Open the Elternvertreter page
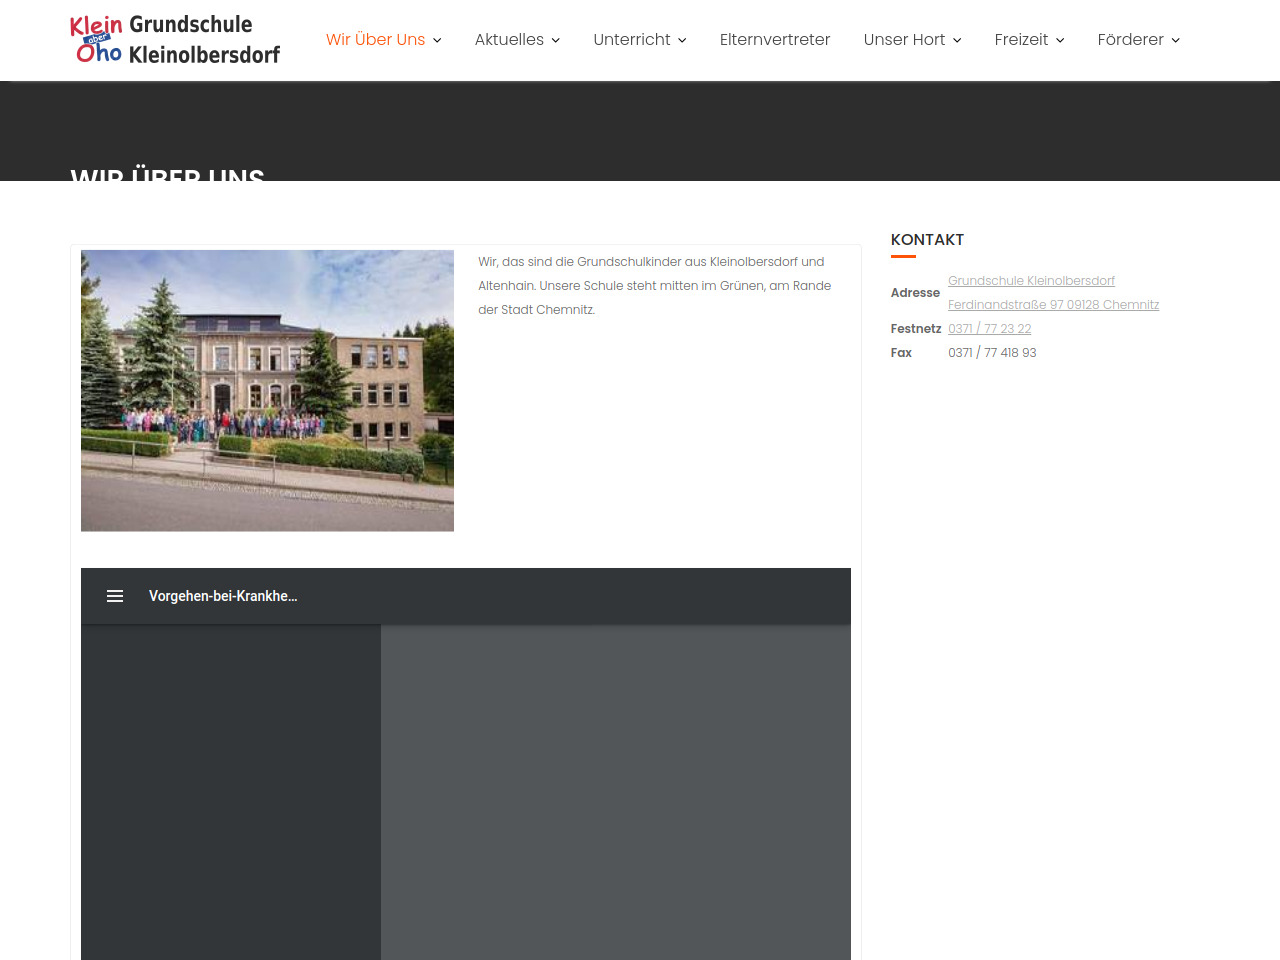The height and width of the screenshot is (960, 1280). (x=775, y=40)
